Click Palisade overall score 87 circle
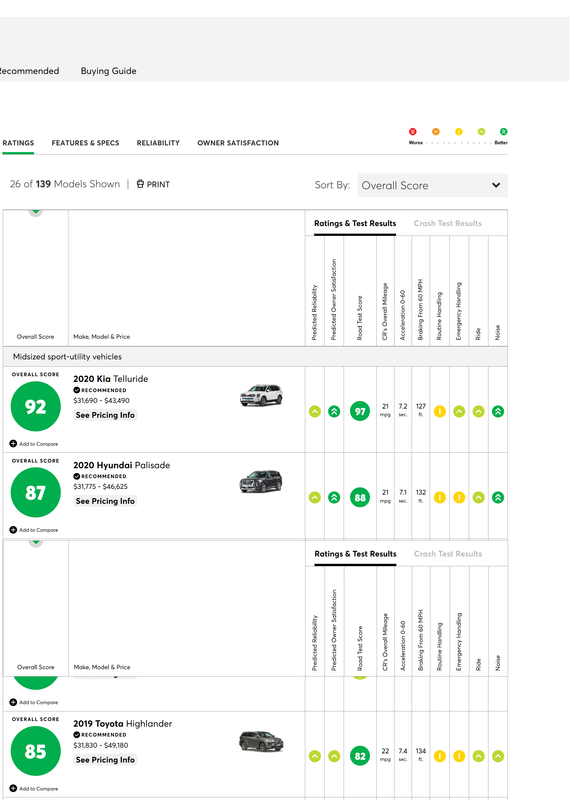 tap(36, 493)
